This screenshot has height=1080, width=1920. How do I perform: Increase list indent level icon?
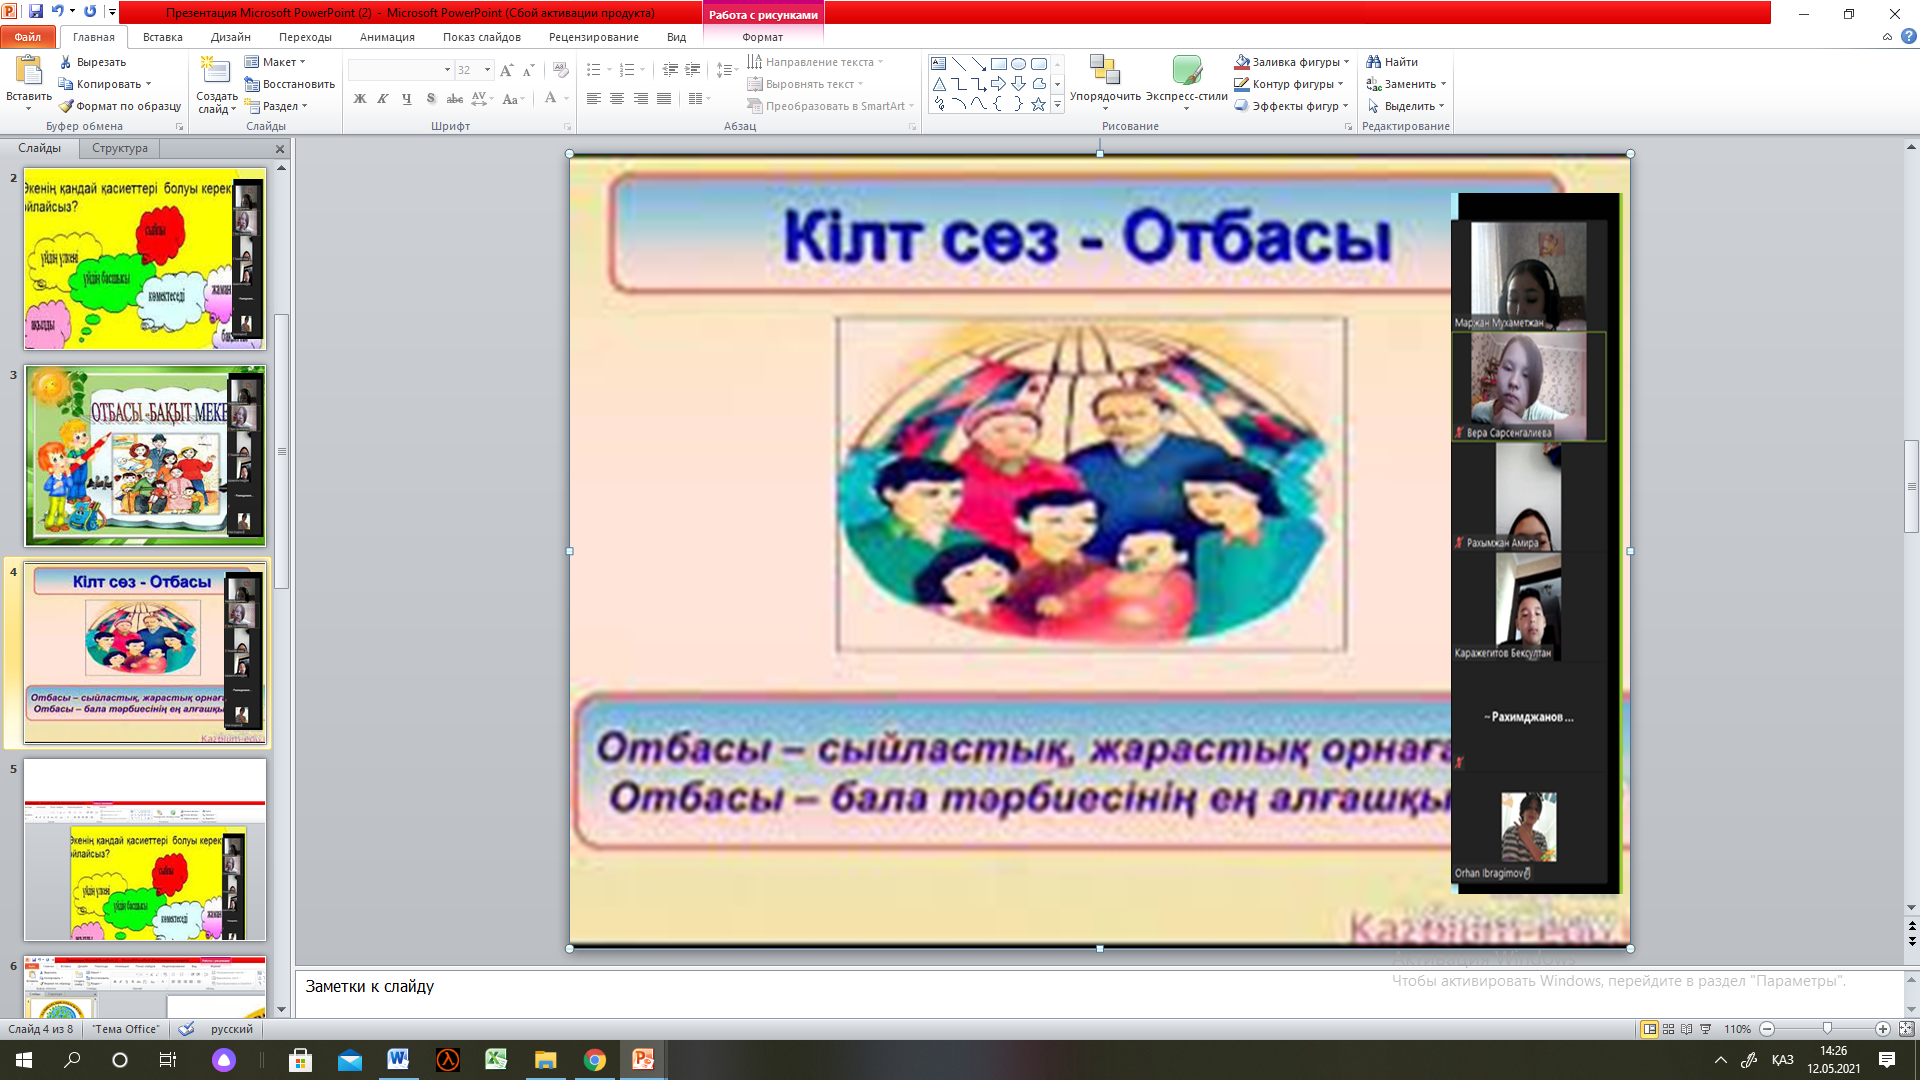693,70
